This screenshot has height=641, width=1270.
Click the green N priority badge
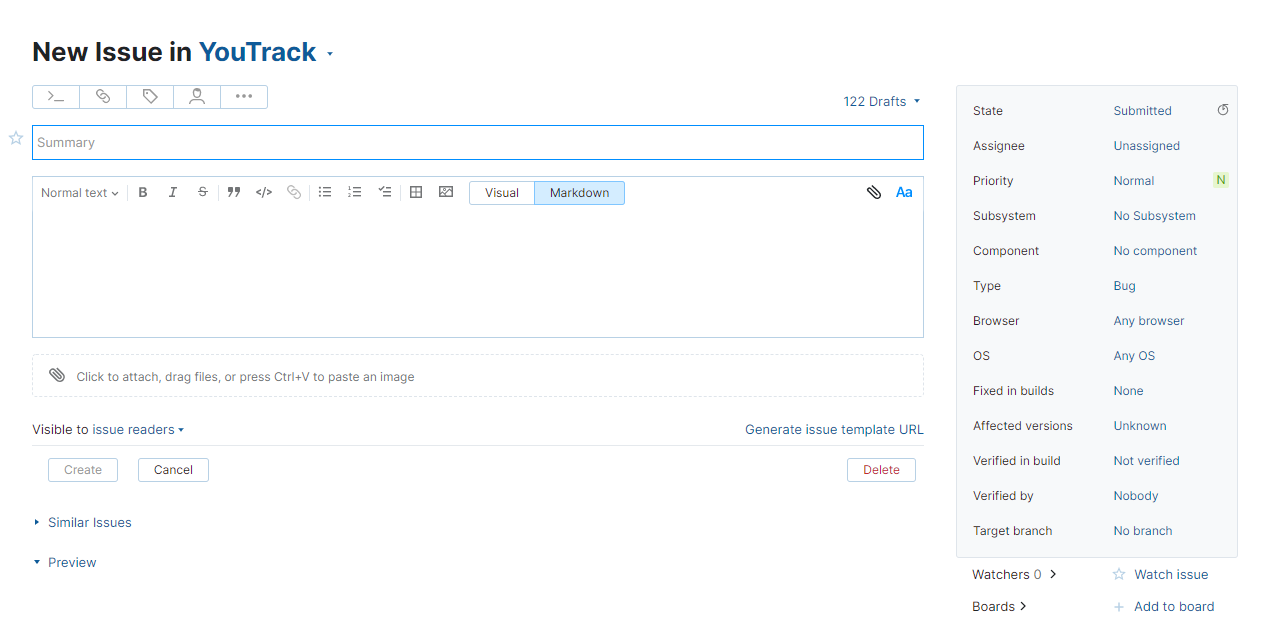click(1220, 180)
